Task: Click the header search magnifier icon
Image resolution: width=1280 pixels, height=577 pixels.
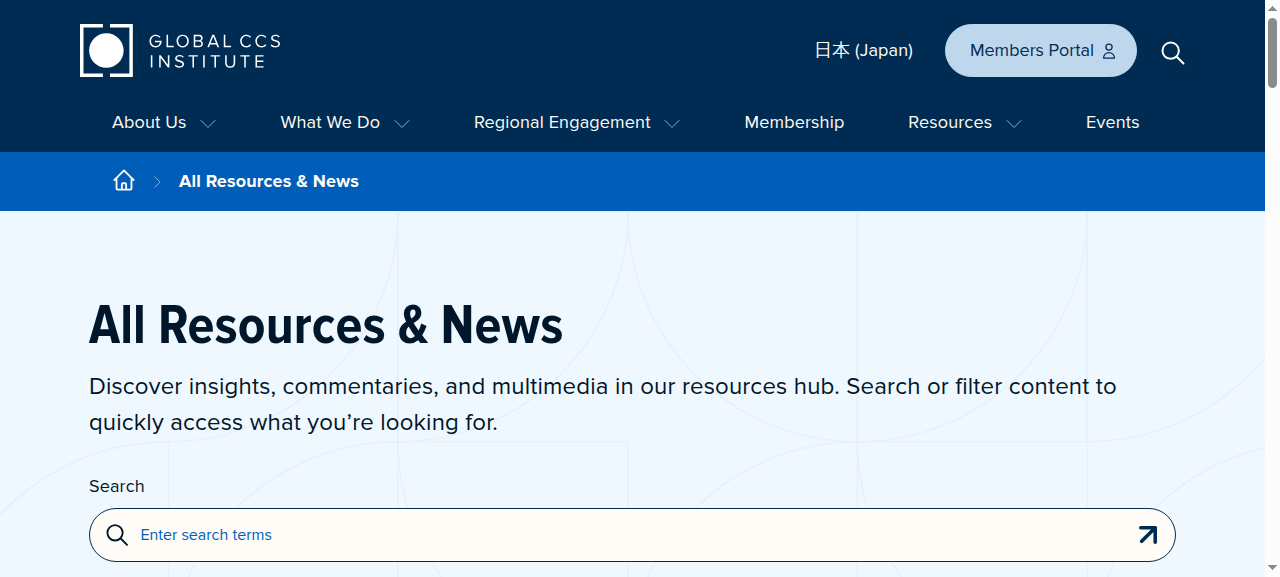Action: click(1173, 52)
